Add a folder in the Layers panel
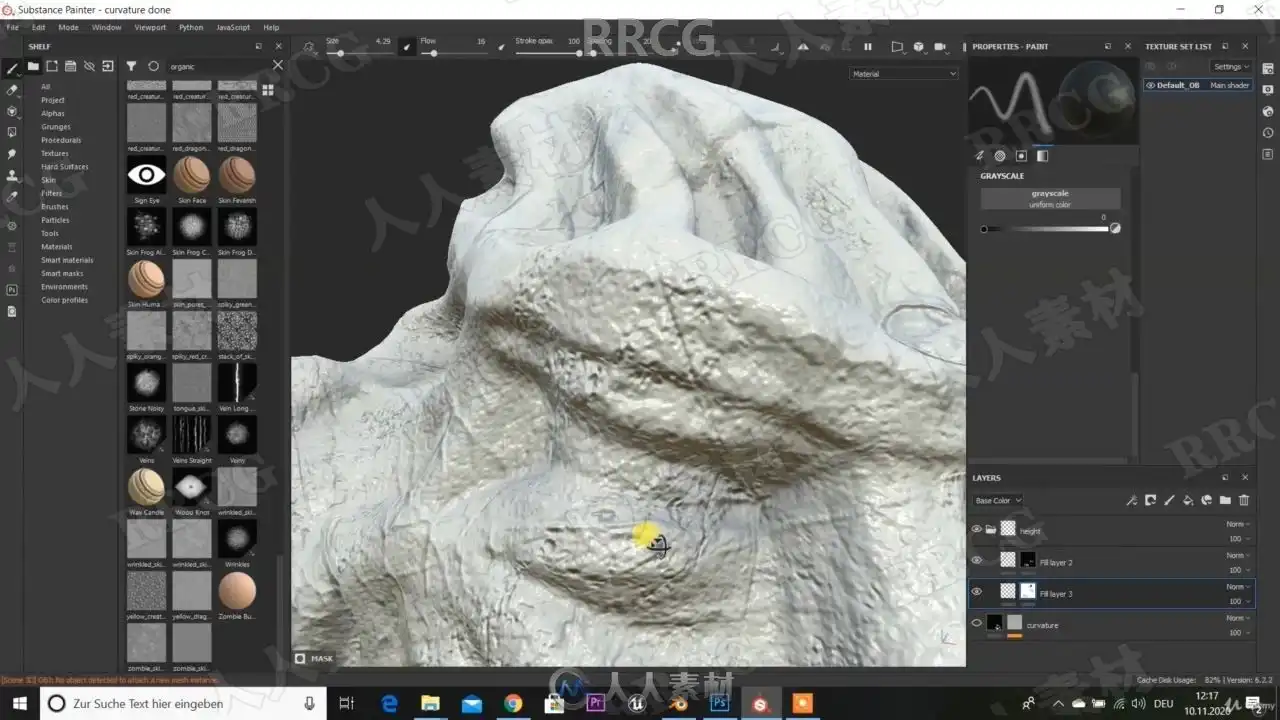 [x=1225, y=501]
